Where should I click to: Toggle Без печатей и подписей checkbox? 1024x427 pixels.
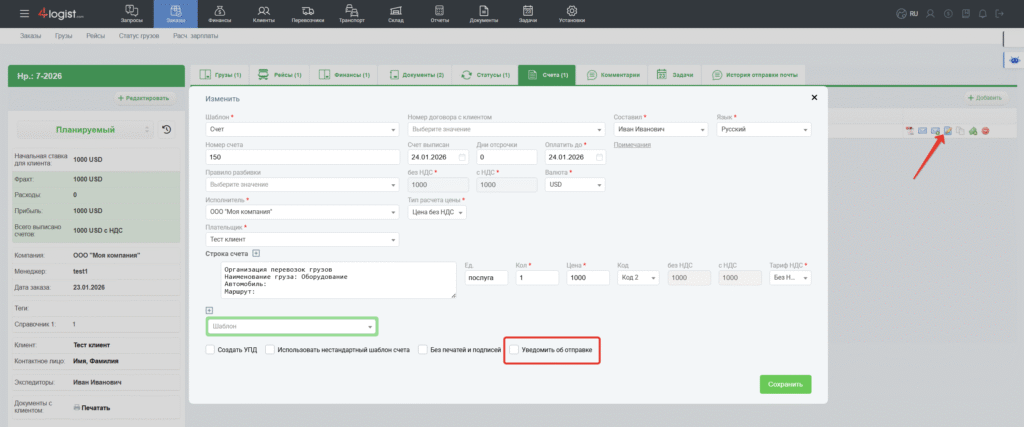[x=424, y=351]
